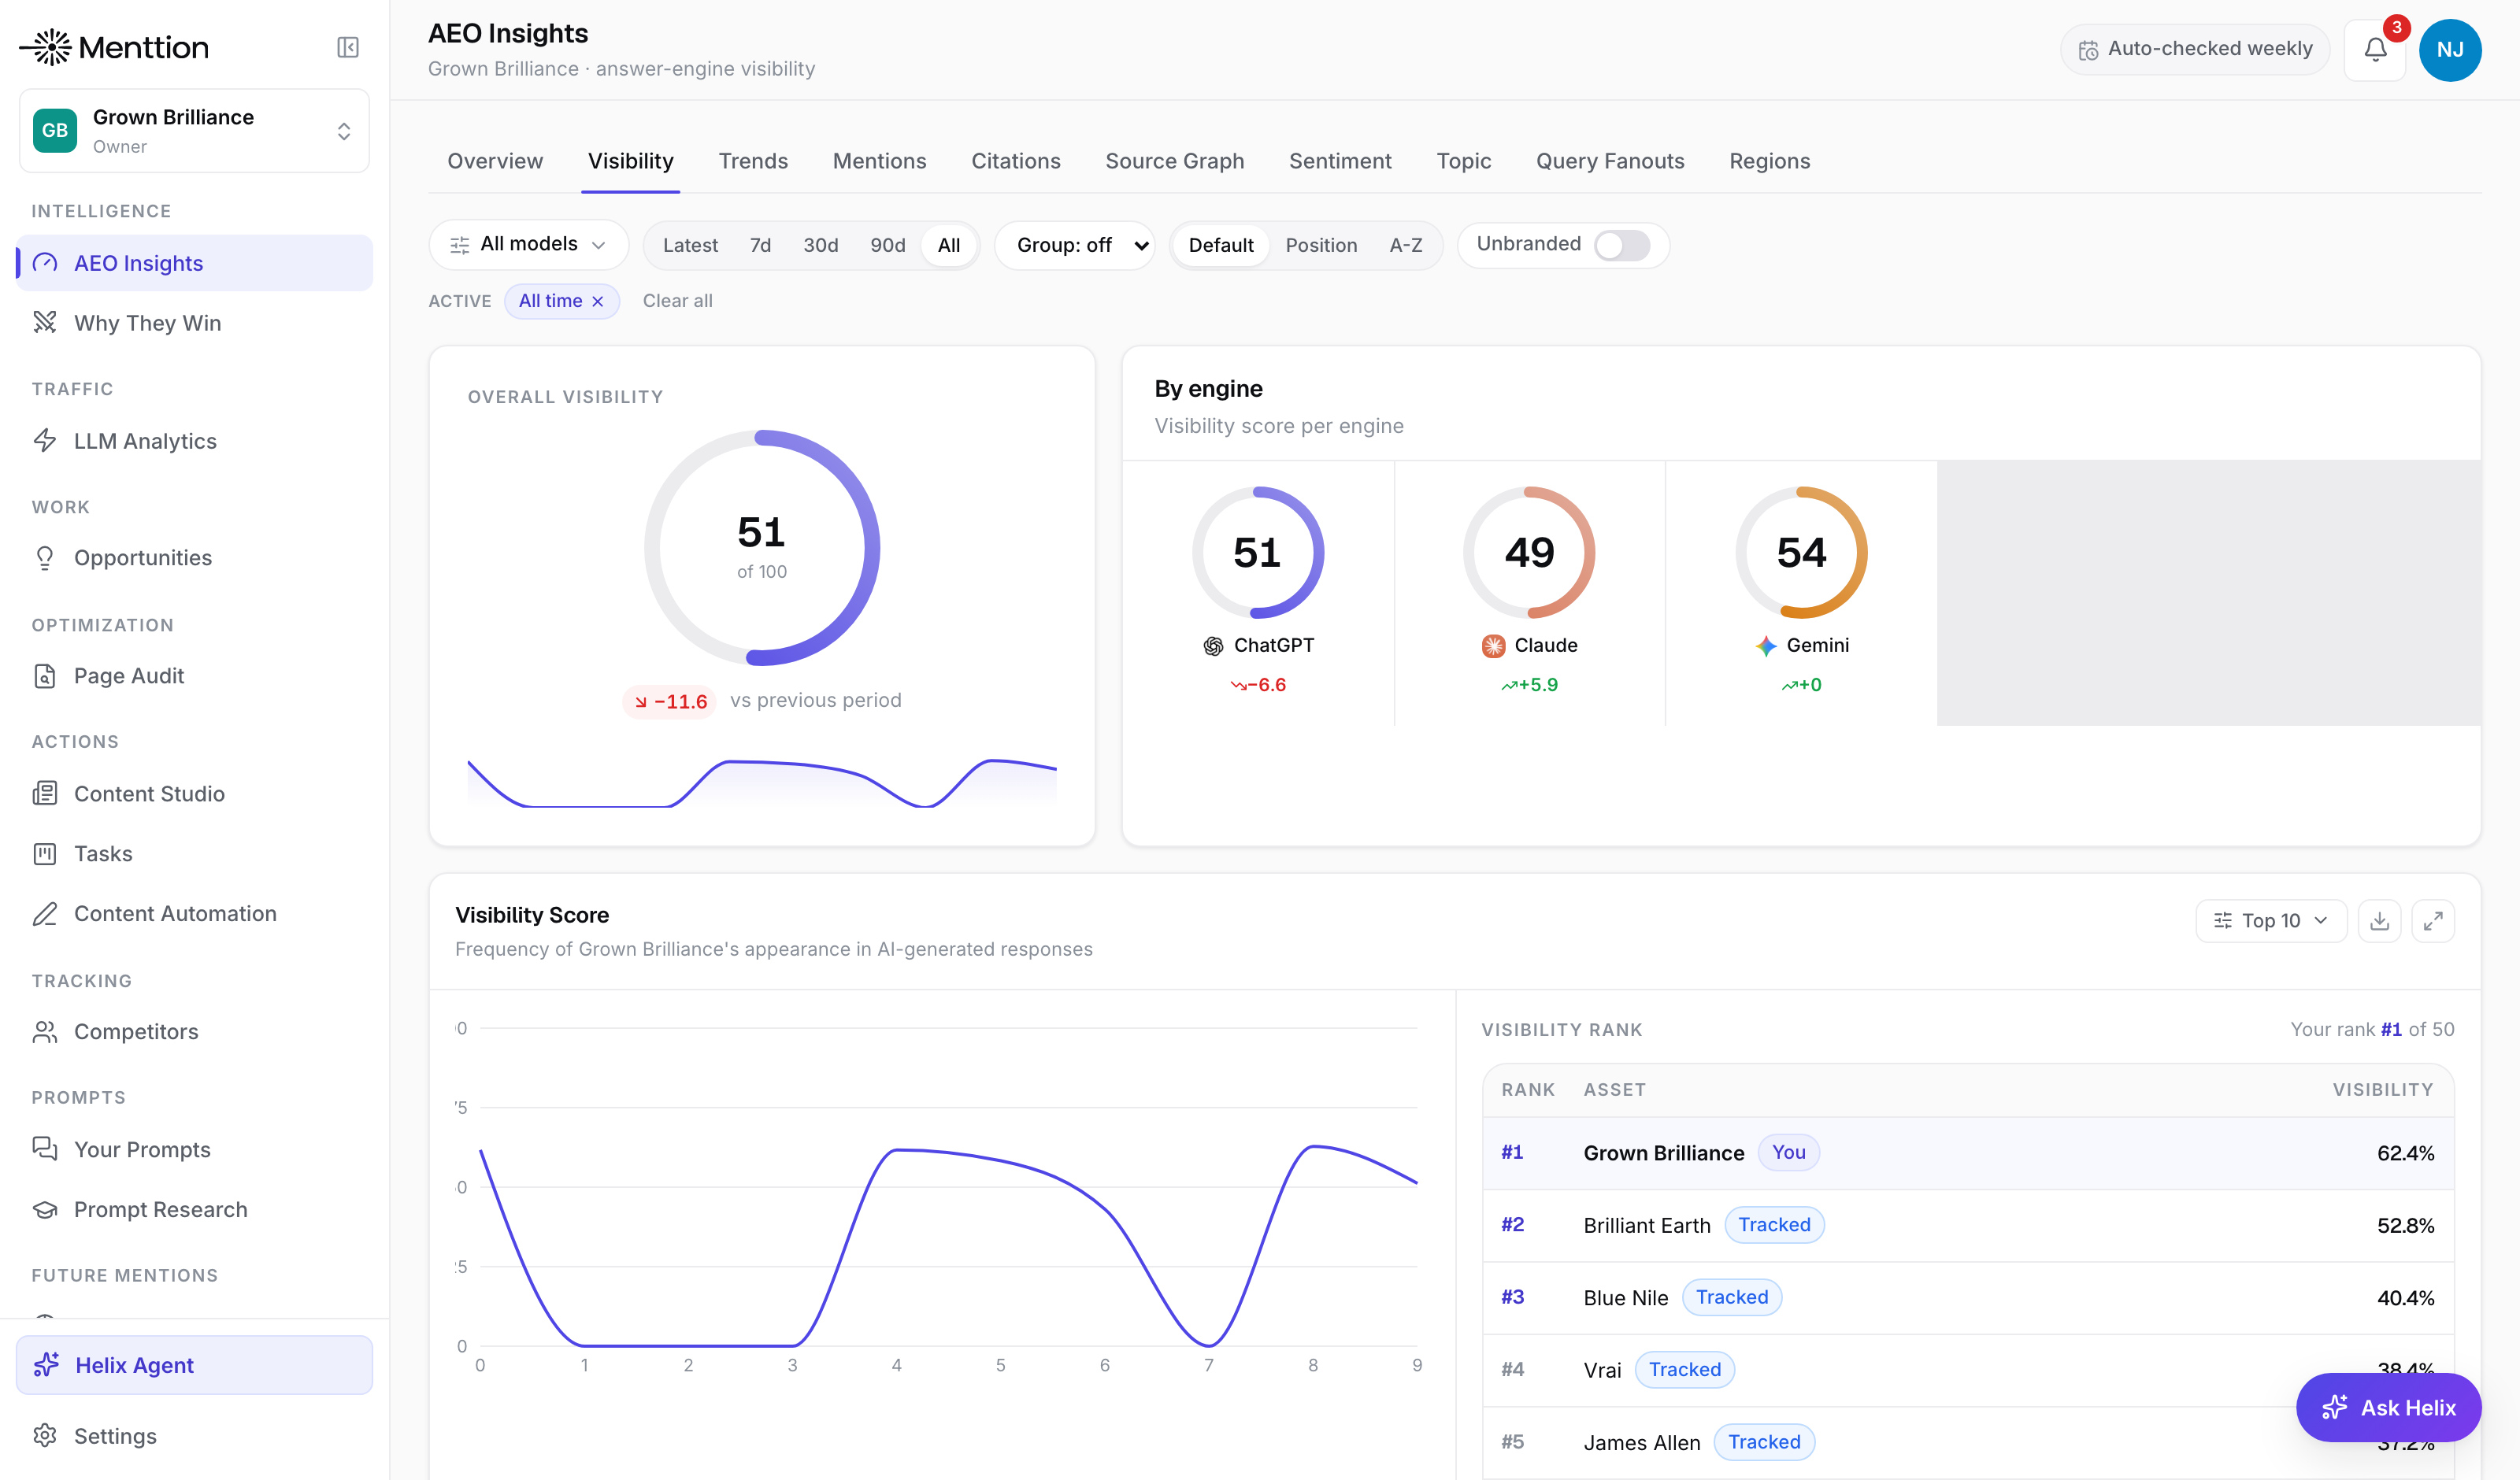The height and width of the screenshot is (1480, 2520).
Task: Click the Tracked badge beside Vrai
Action: pos(1684,1369)
